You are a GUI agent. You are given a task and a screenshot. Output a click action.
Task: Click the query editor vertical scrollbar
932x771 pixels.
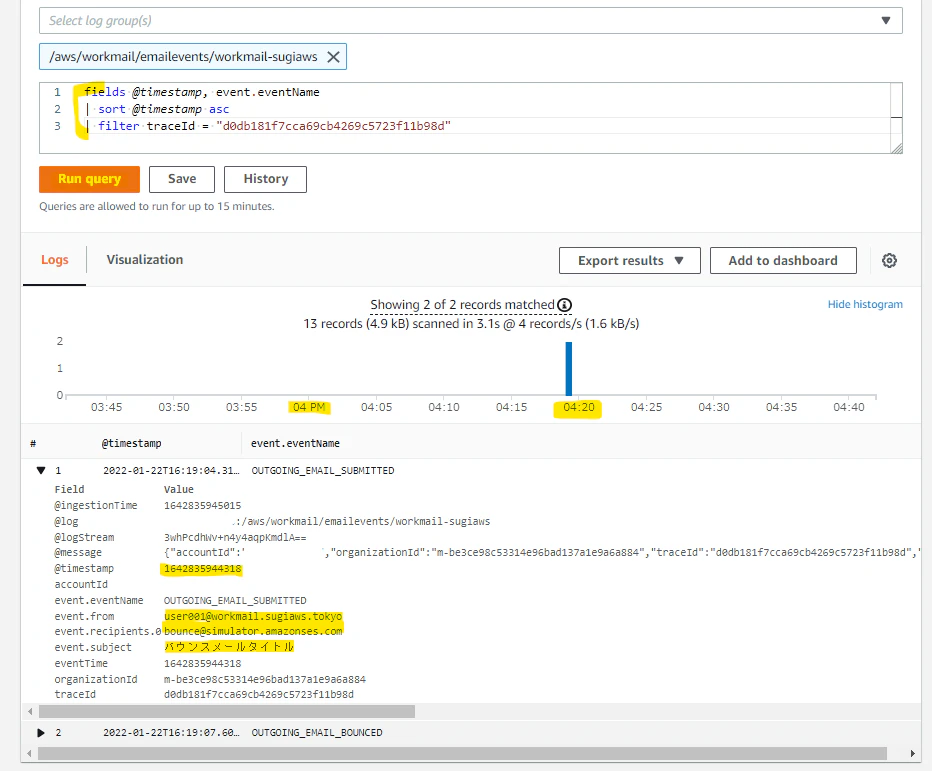coord(896,113)
